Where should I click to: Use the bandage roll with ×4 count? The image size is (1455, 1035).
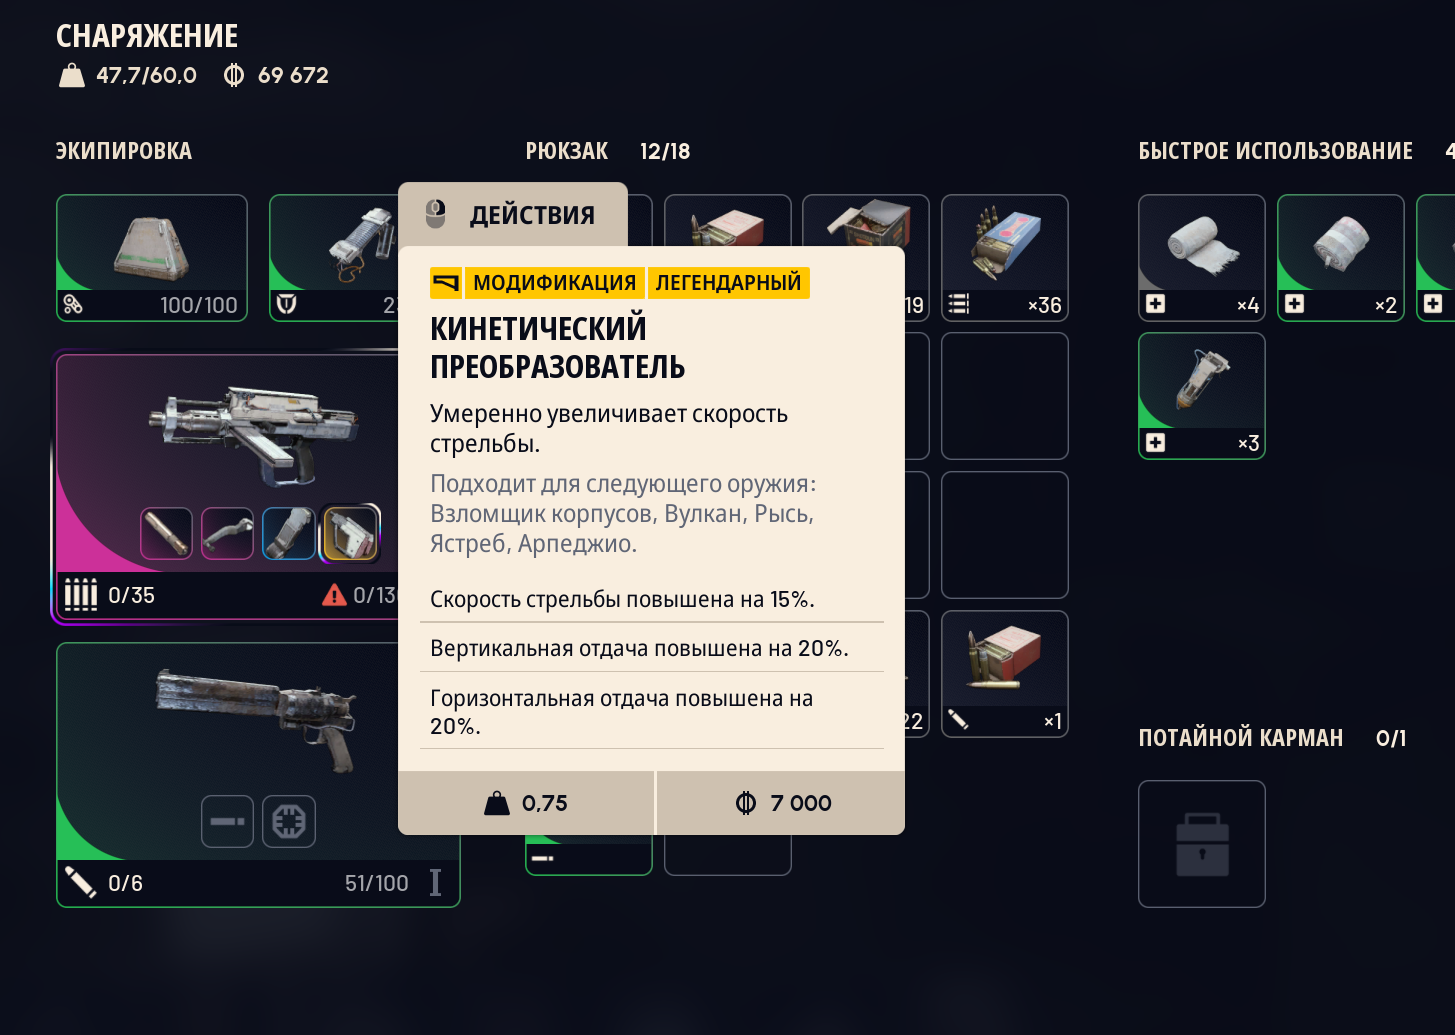pyautogui.click(x=1202, y=258)
